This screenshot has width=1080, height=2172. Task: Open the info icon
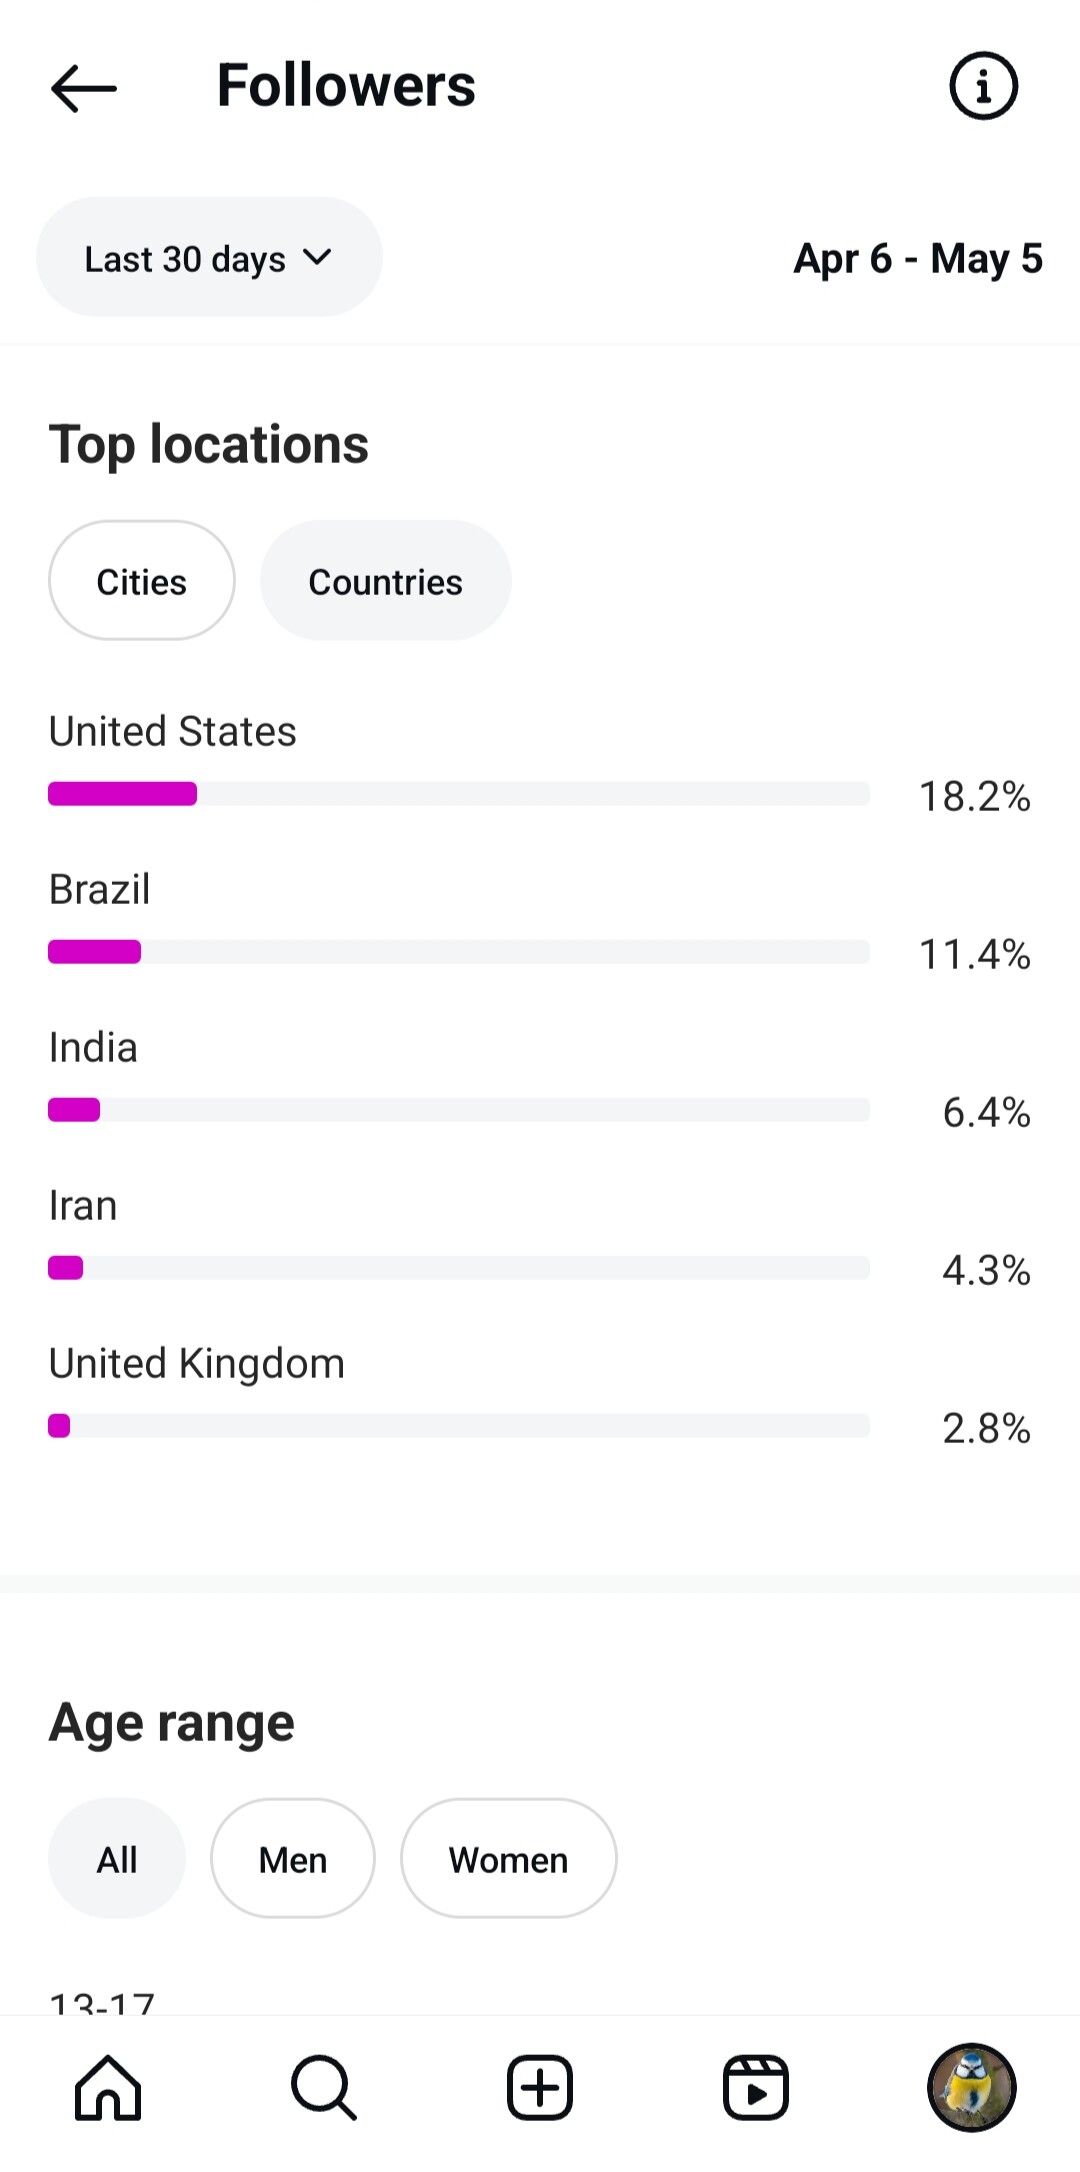(982, 86)
